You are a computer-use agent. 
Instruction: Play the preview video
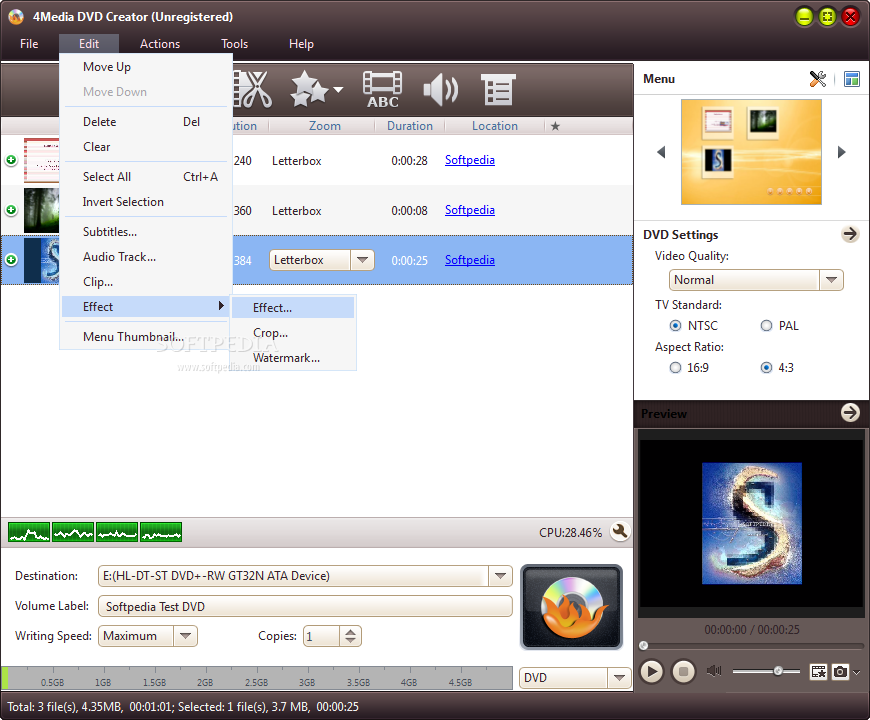tap(652, 672)
